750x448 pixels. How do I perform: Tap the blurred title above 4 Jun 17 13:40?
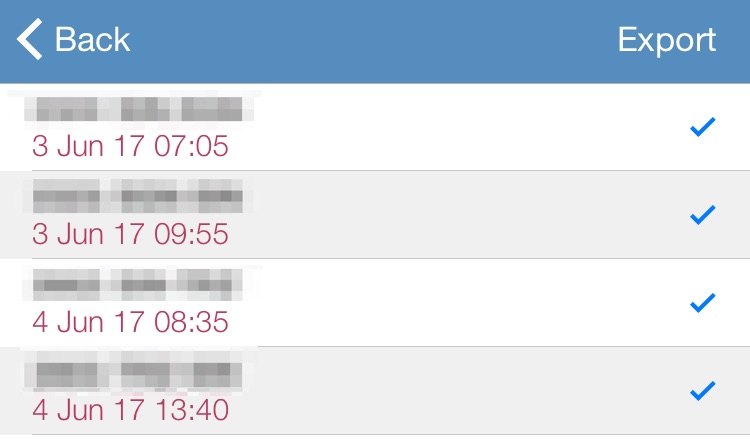(136, 373)
